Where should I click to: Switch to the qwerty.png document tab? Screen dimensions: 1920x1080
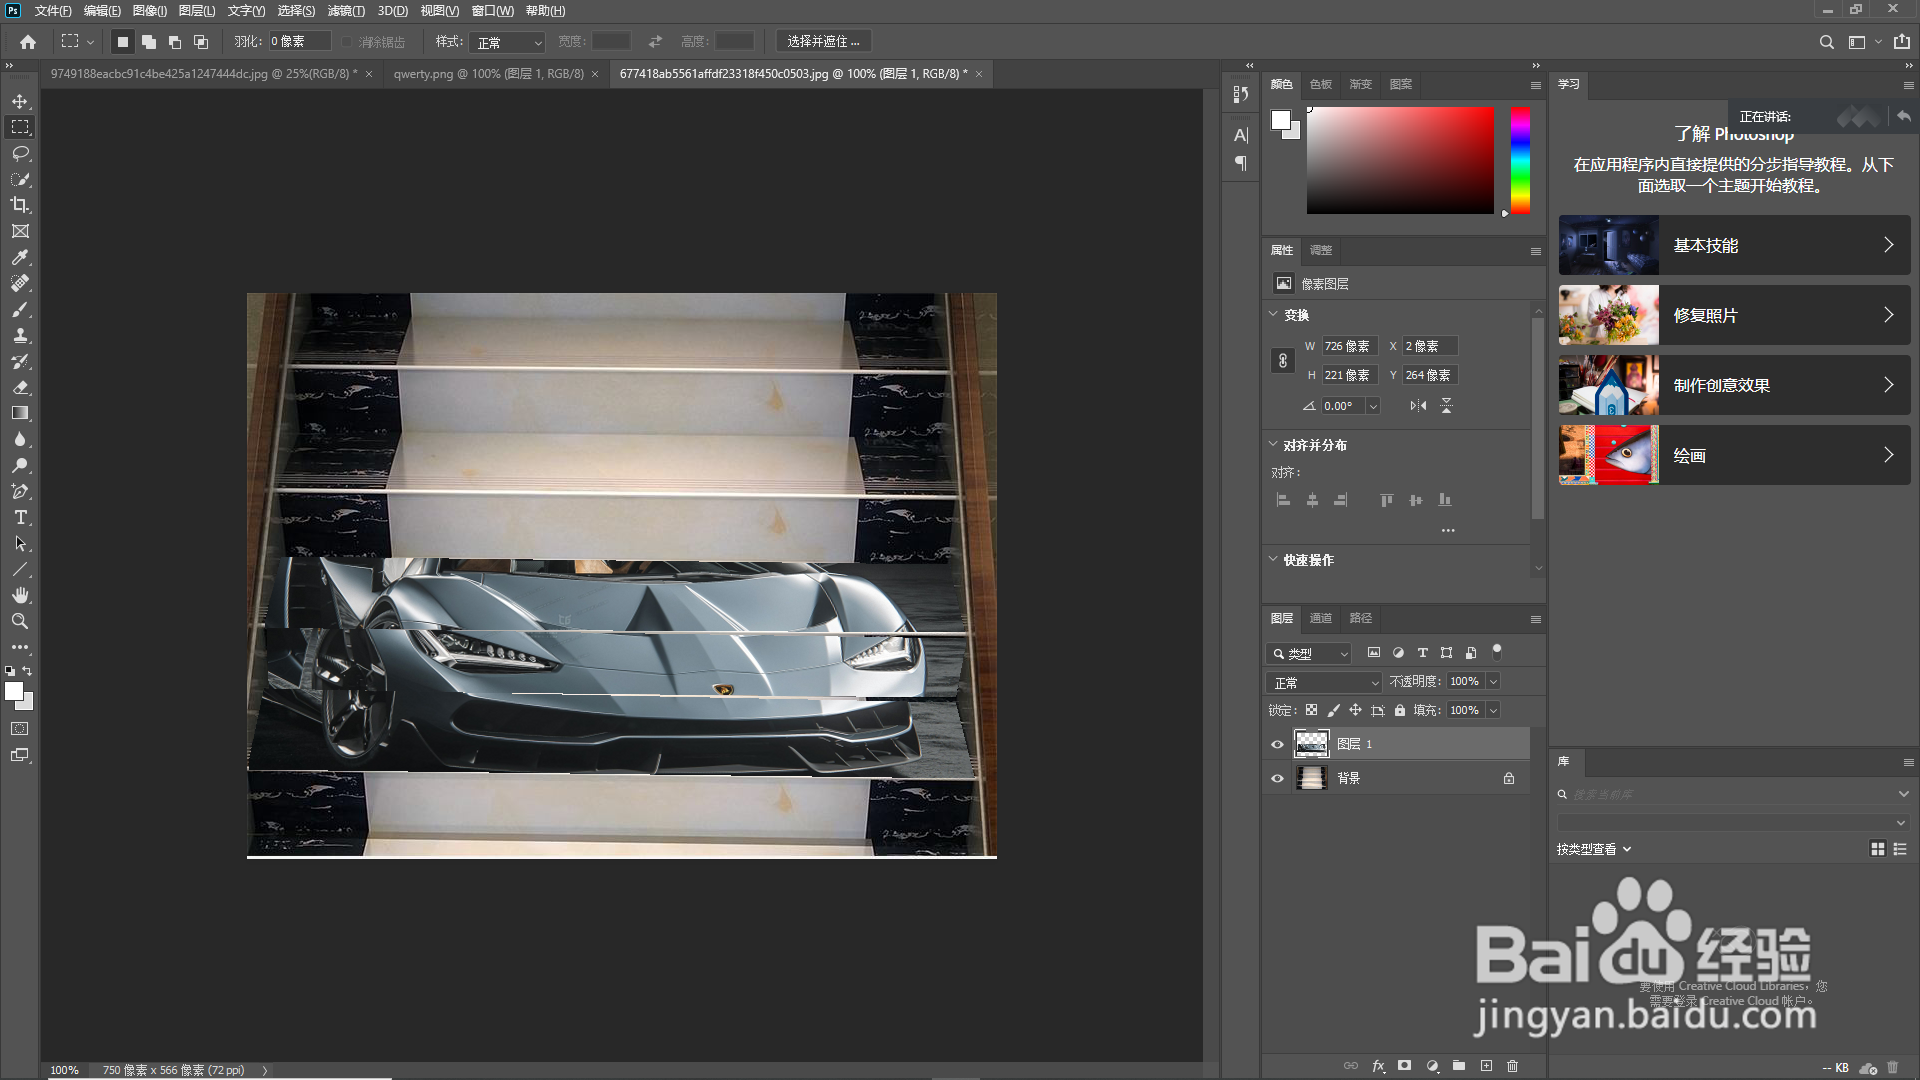coord(488,74)
